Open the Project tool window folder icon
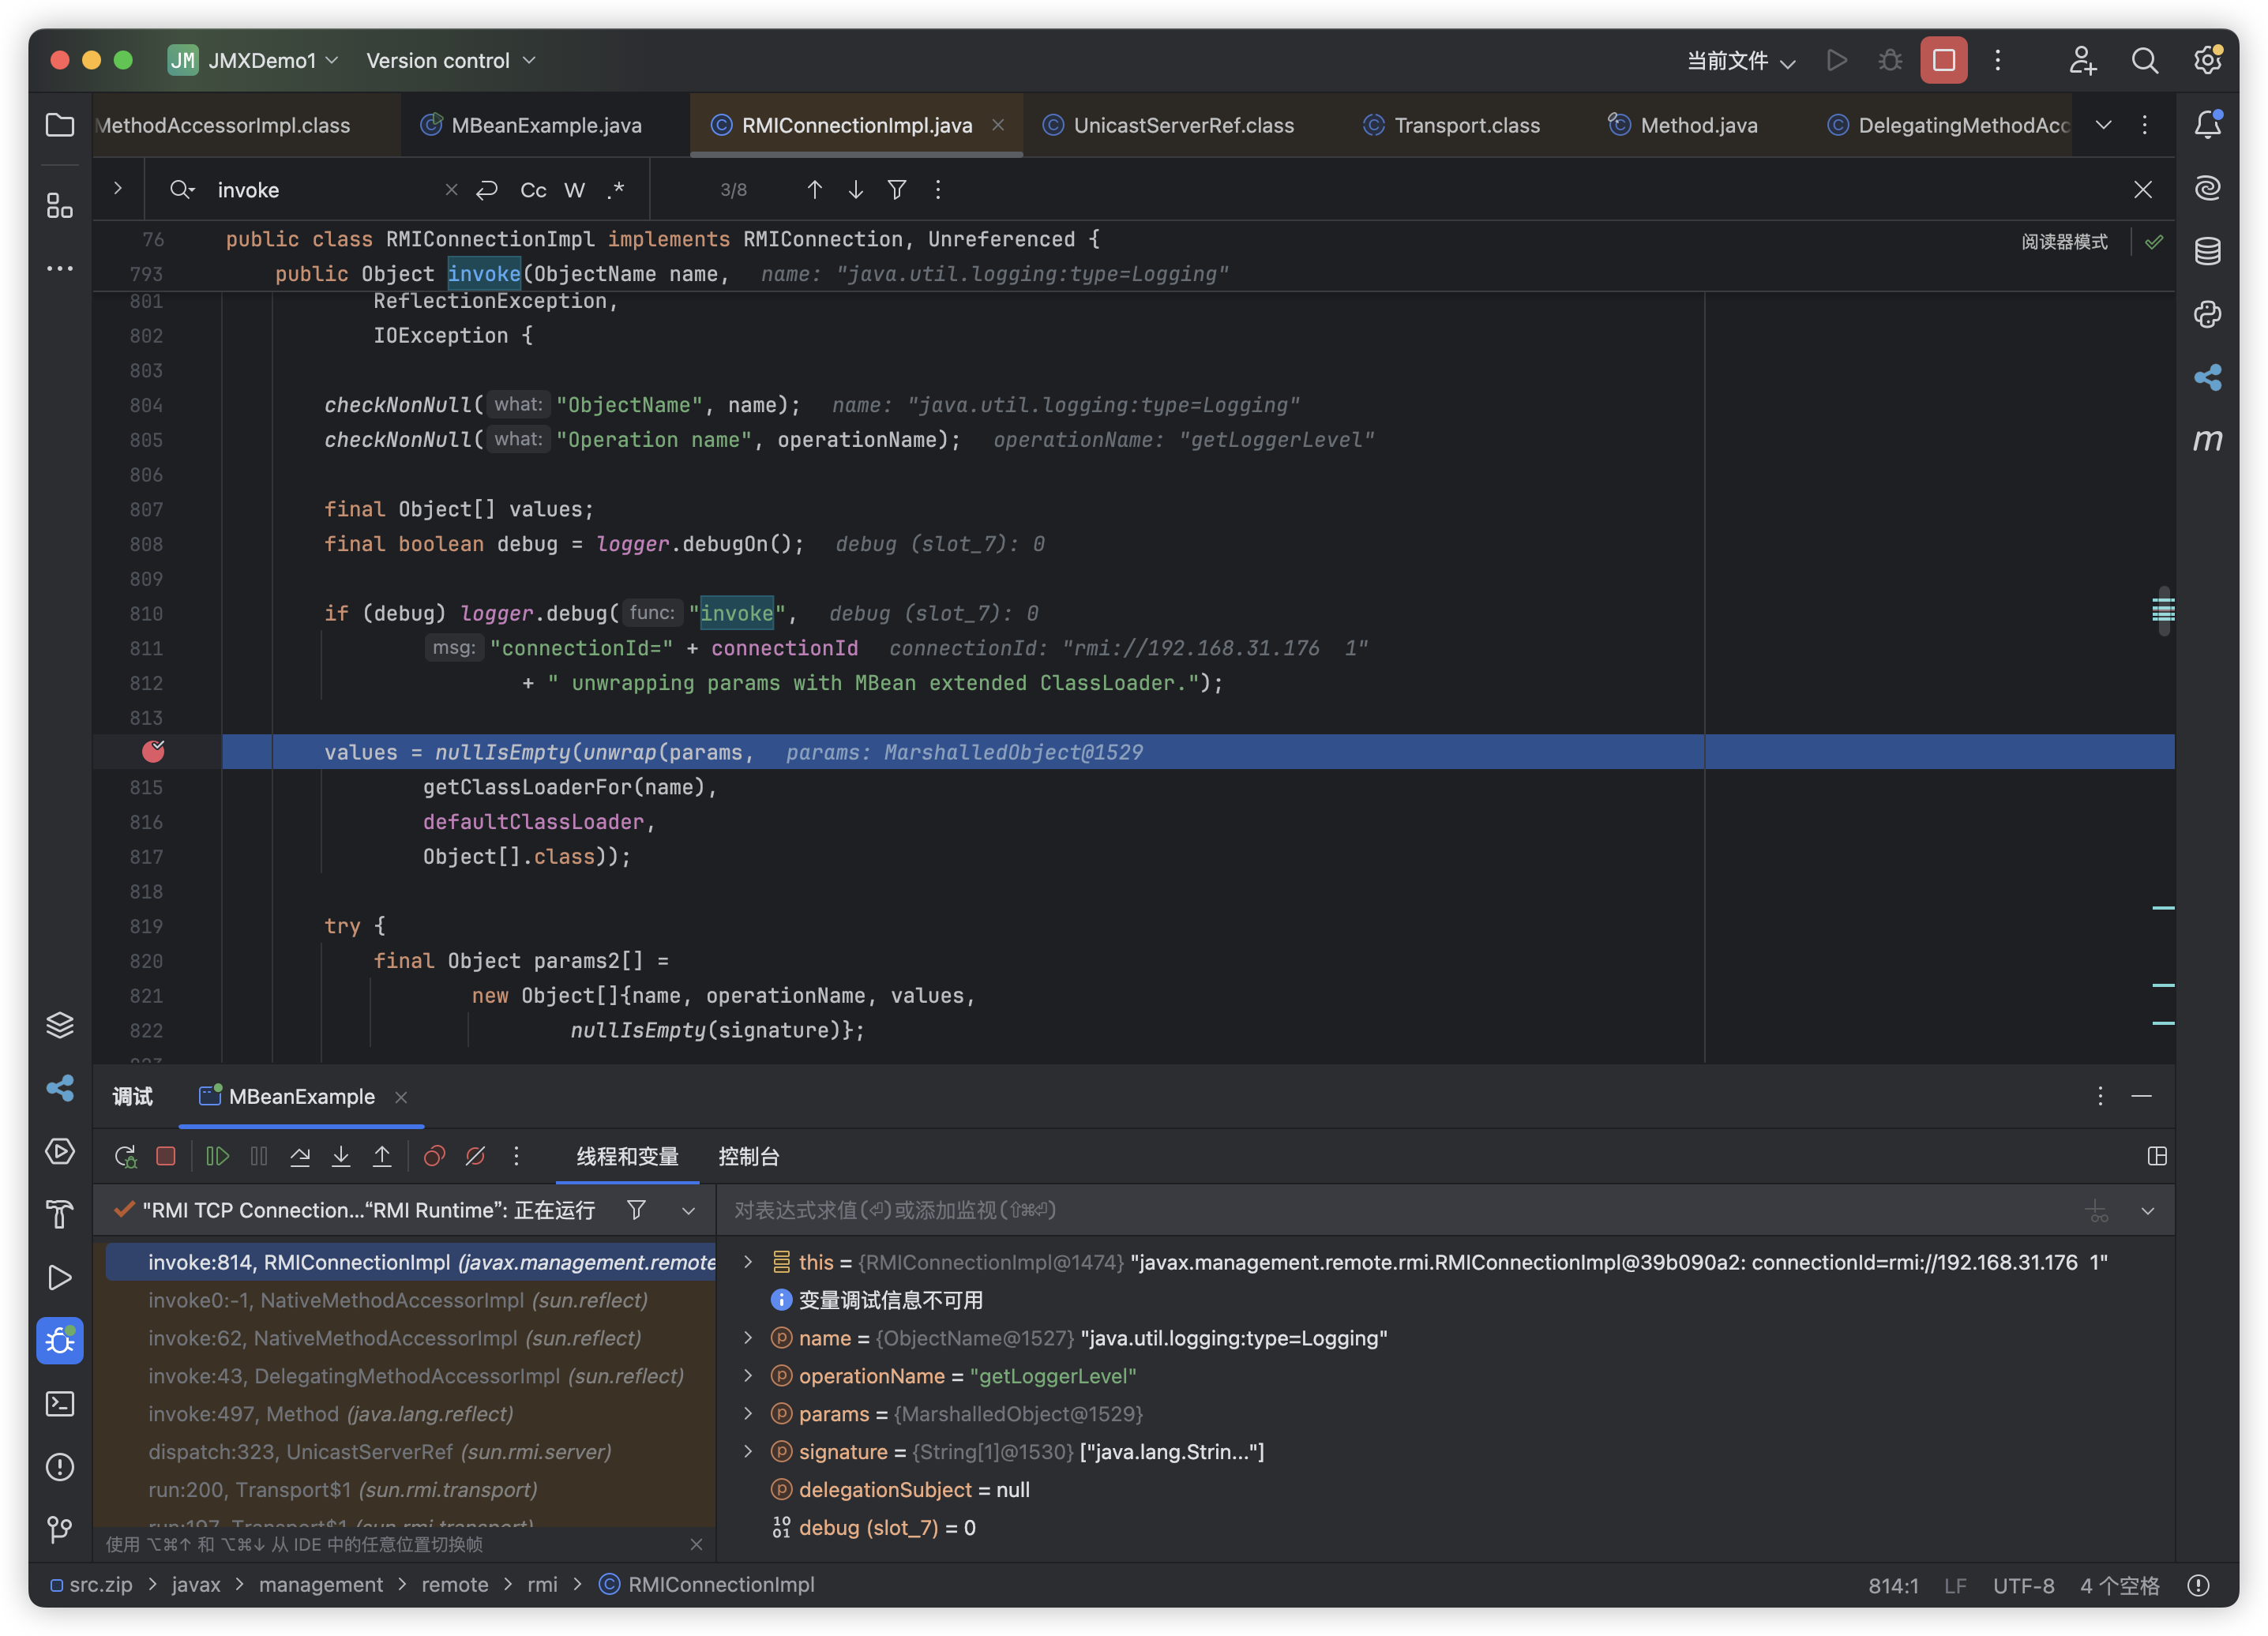 click(x=60, y=125)
